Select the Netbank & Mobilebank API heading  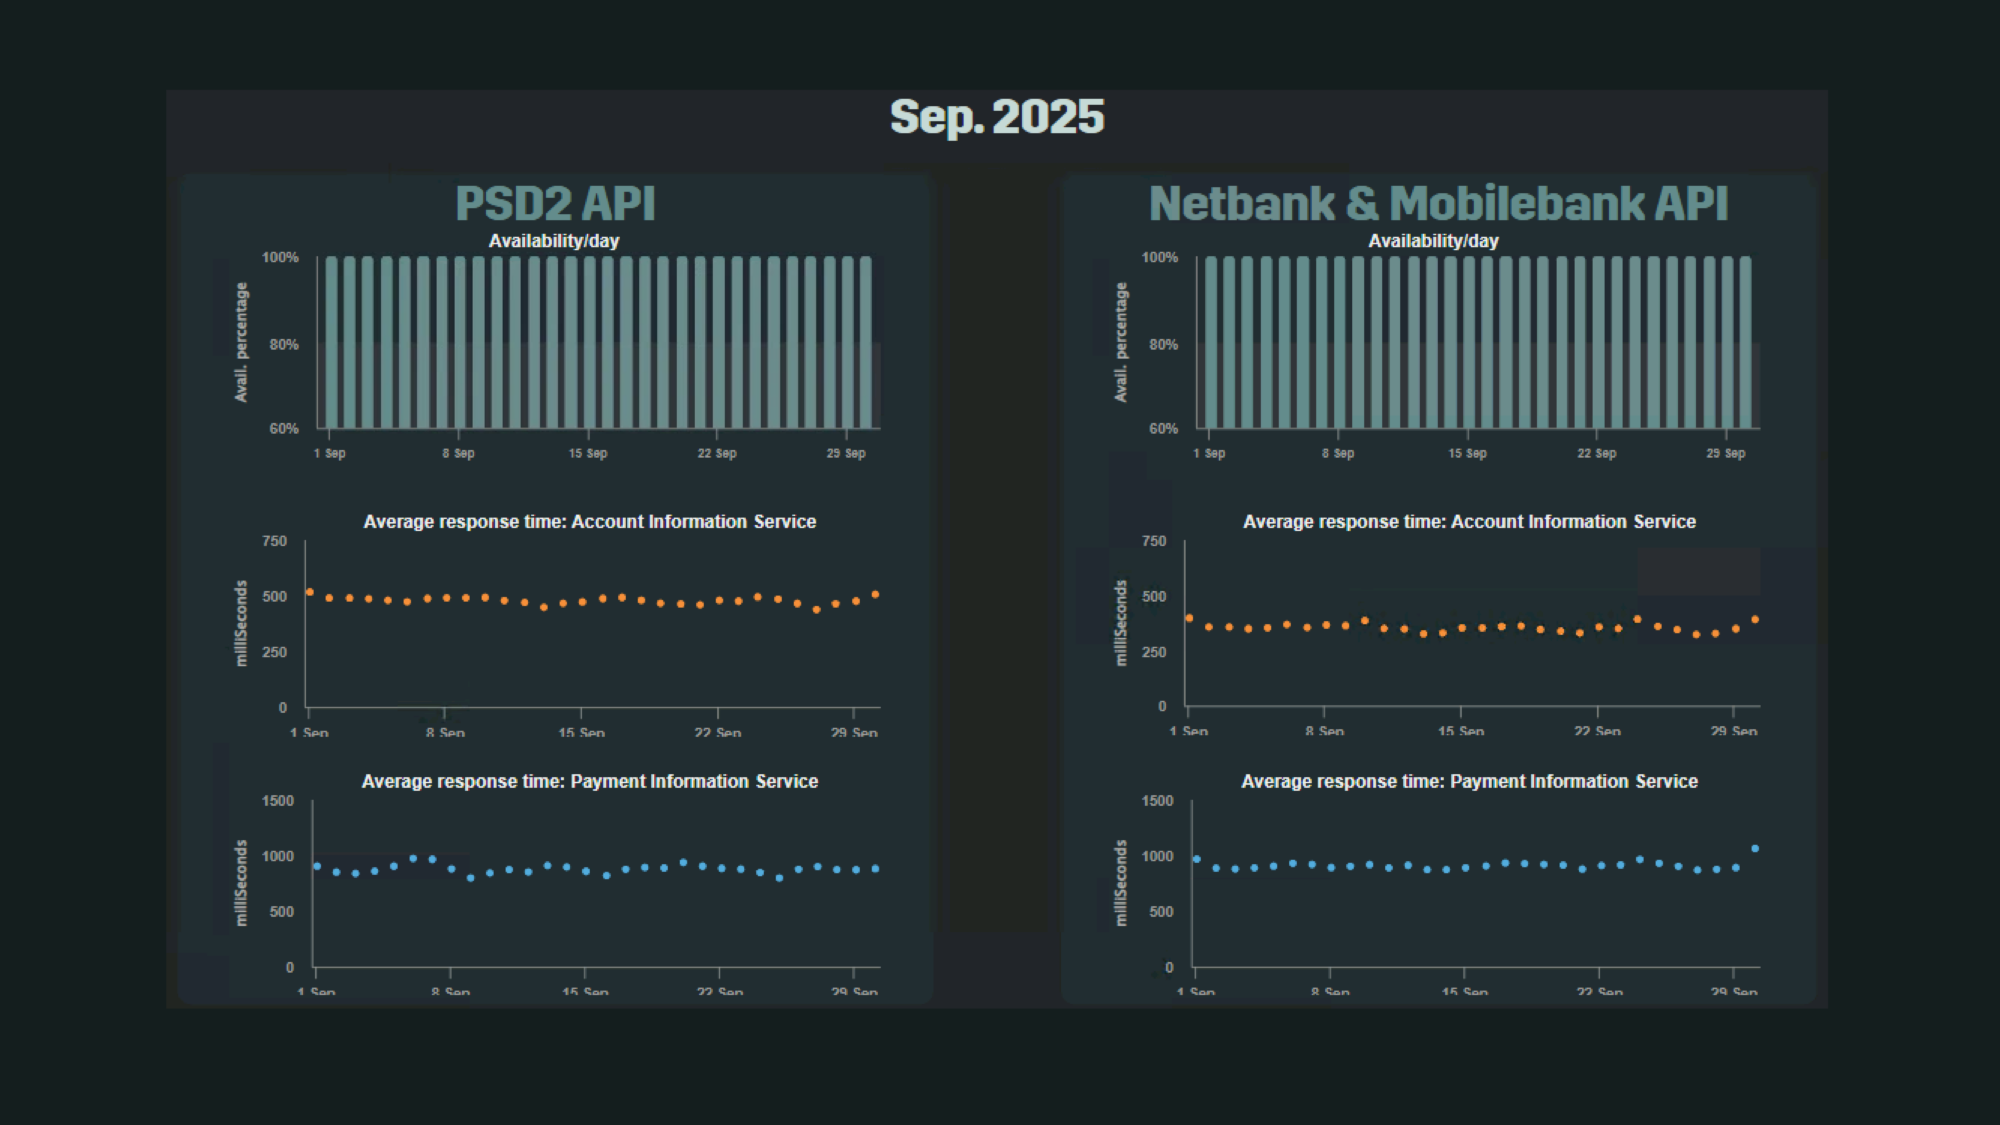point(1438,204)
